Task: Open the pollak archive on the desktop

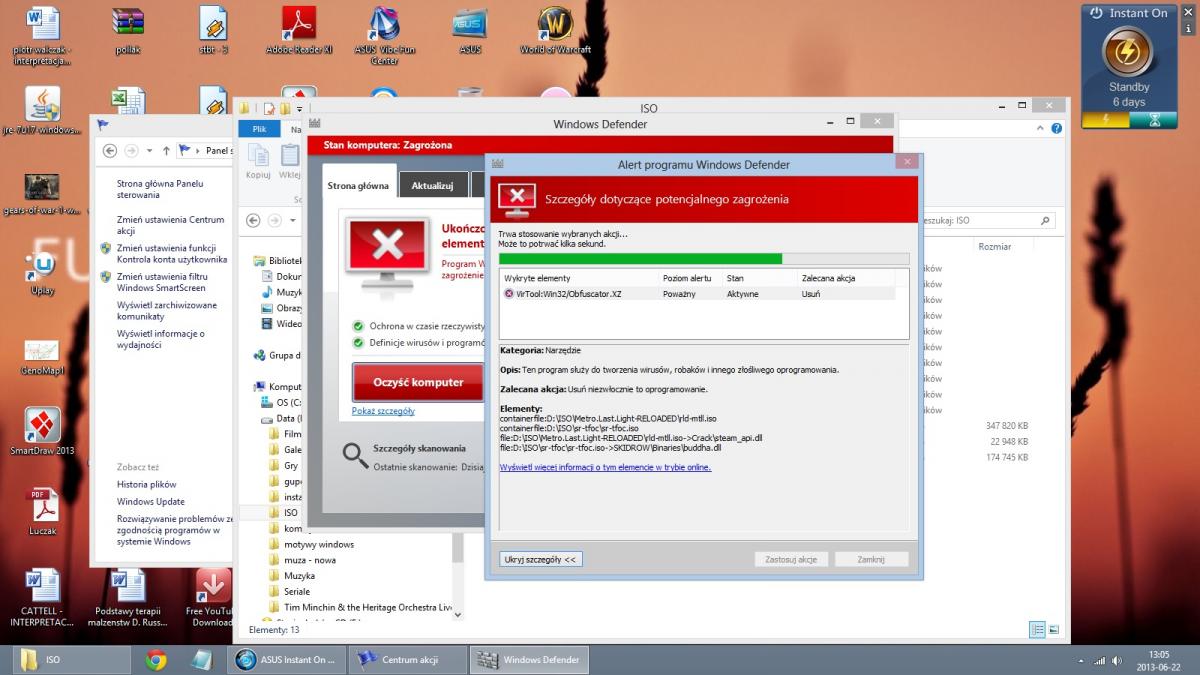Action: click(x=128, y=30)
